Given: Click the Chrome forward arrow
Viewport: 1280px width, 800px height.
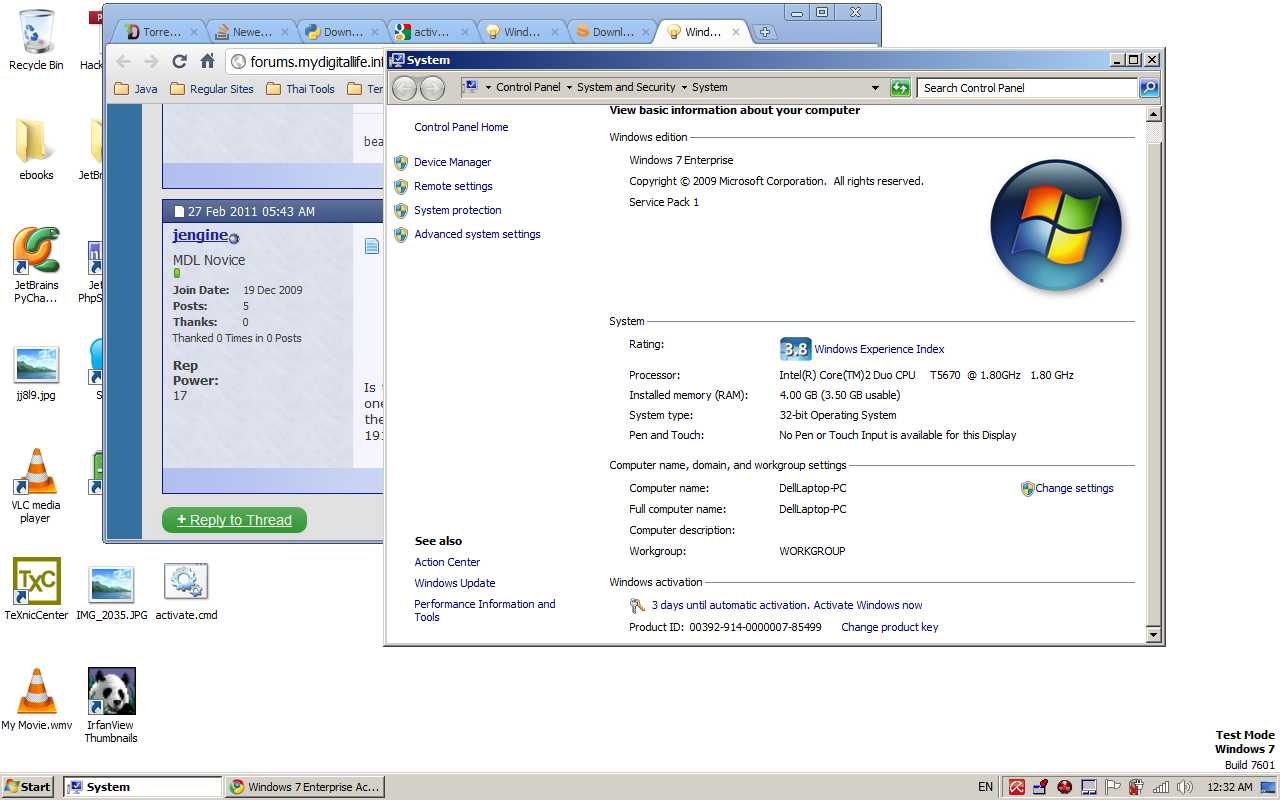Looking at the screenshot, I should 152,61.
